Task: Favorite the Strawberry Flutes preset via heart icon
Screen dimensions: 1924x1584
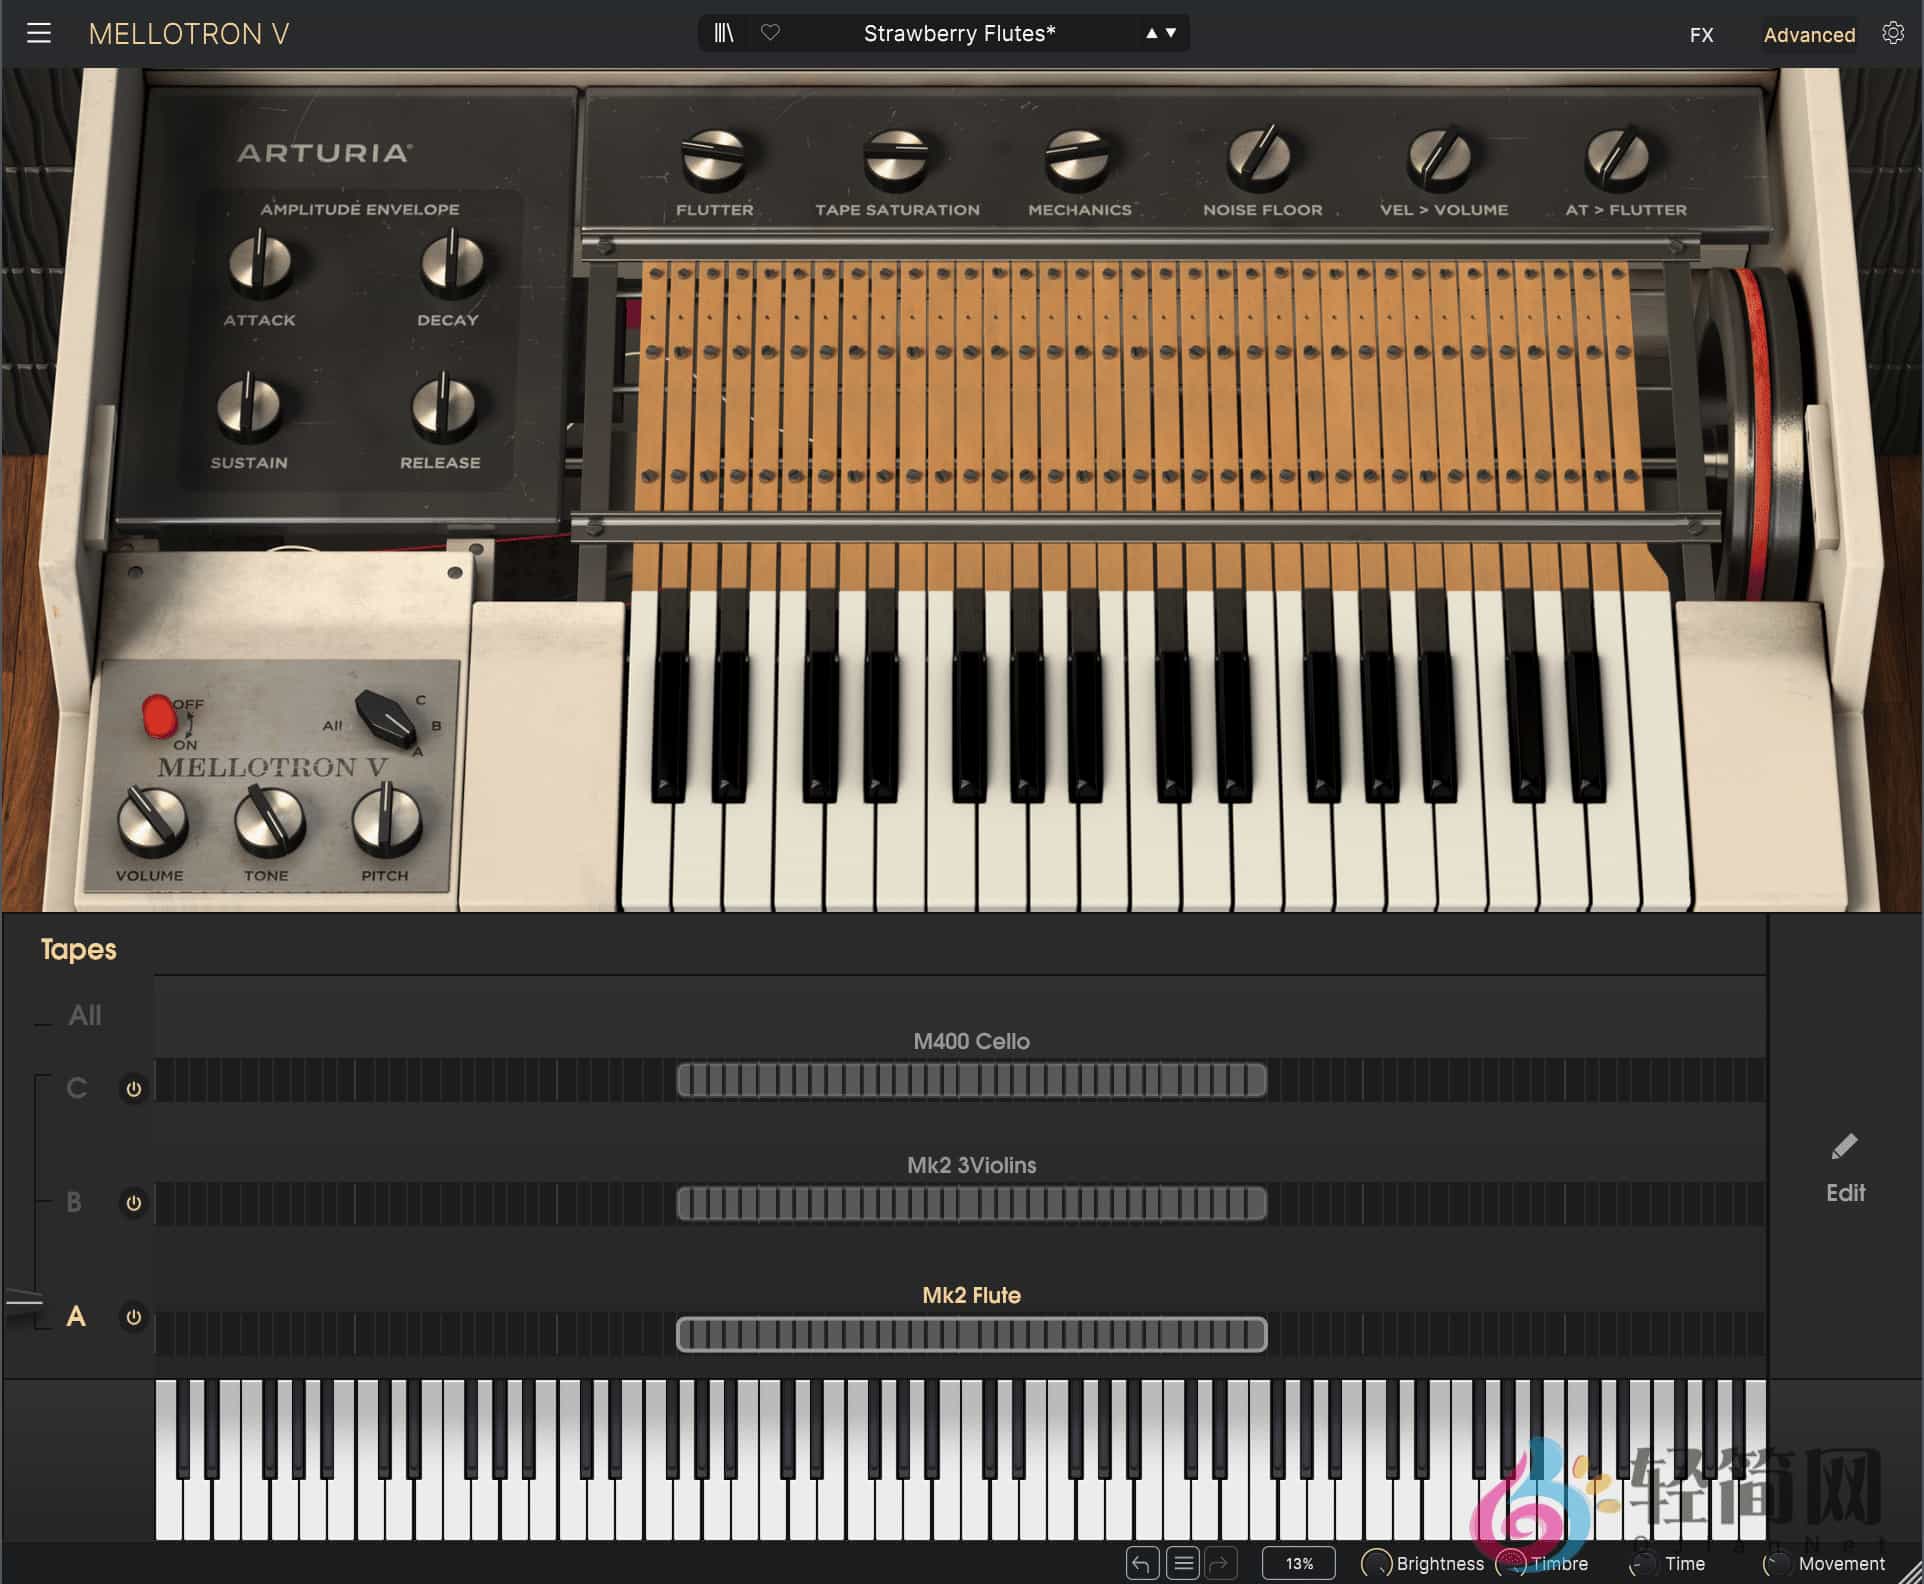Action: [770, 32]
